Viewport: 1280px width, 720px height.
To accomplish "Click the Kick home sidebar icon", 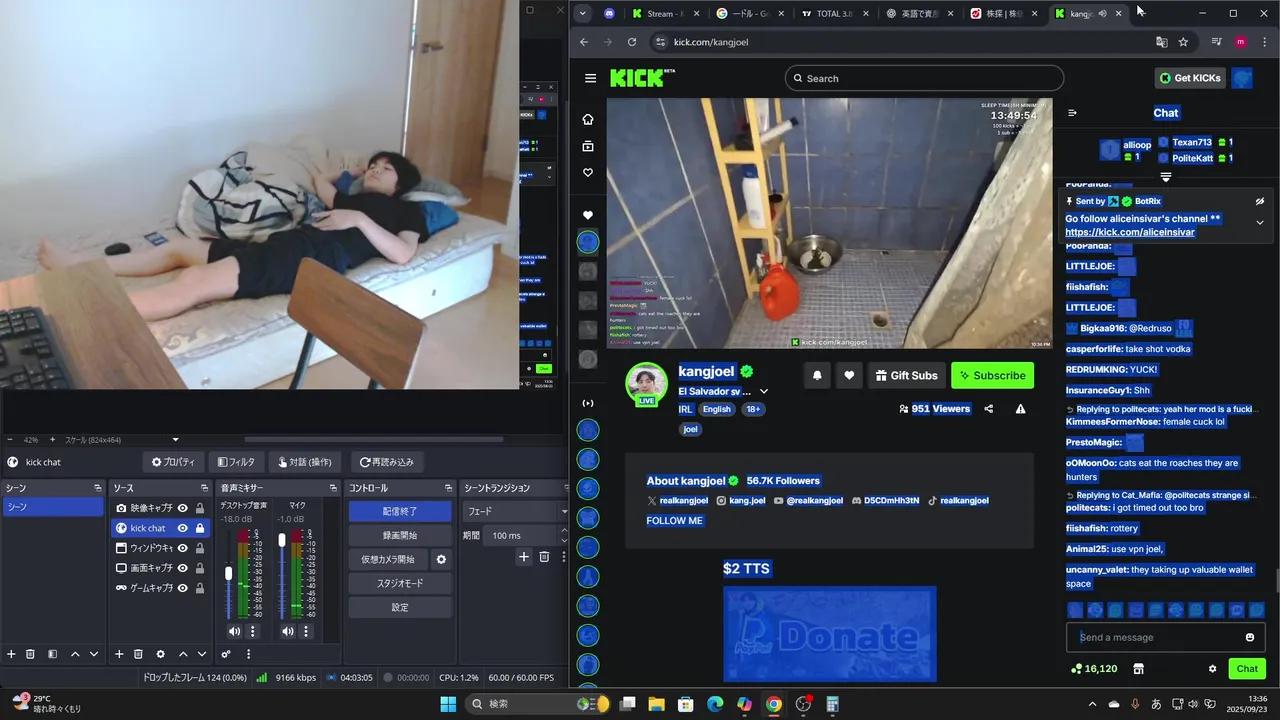I will [x=588, y=119].
